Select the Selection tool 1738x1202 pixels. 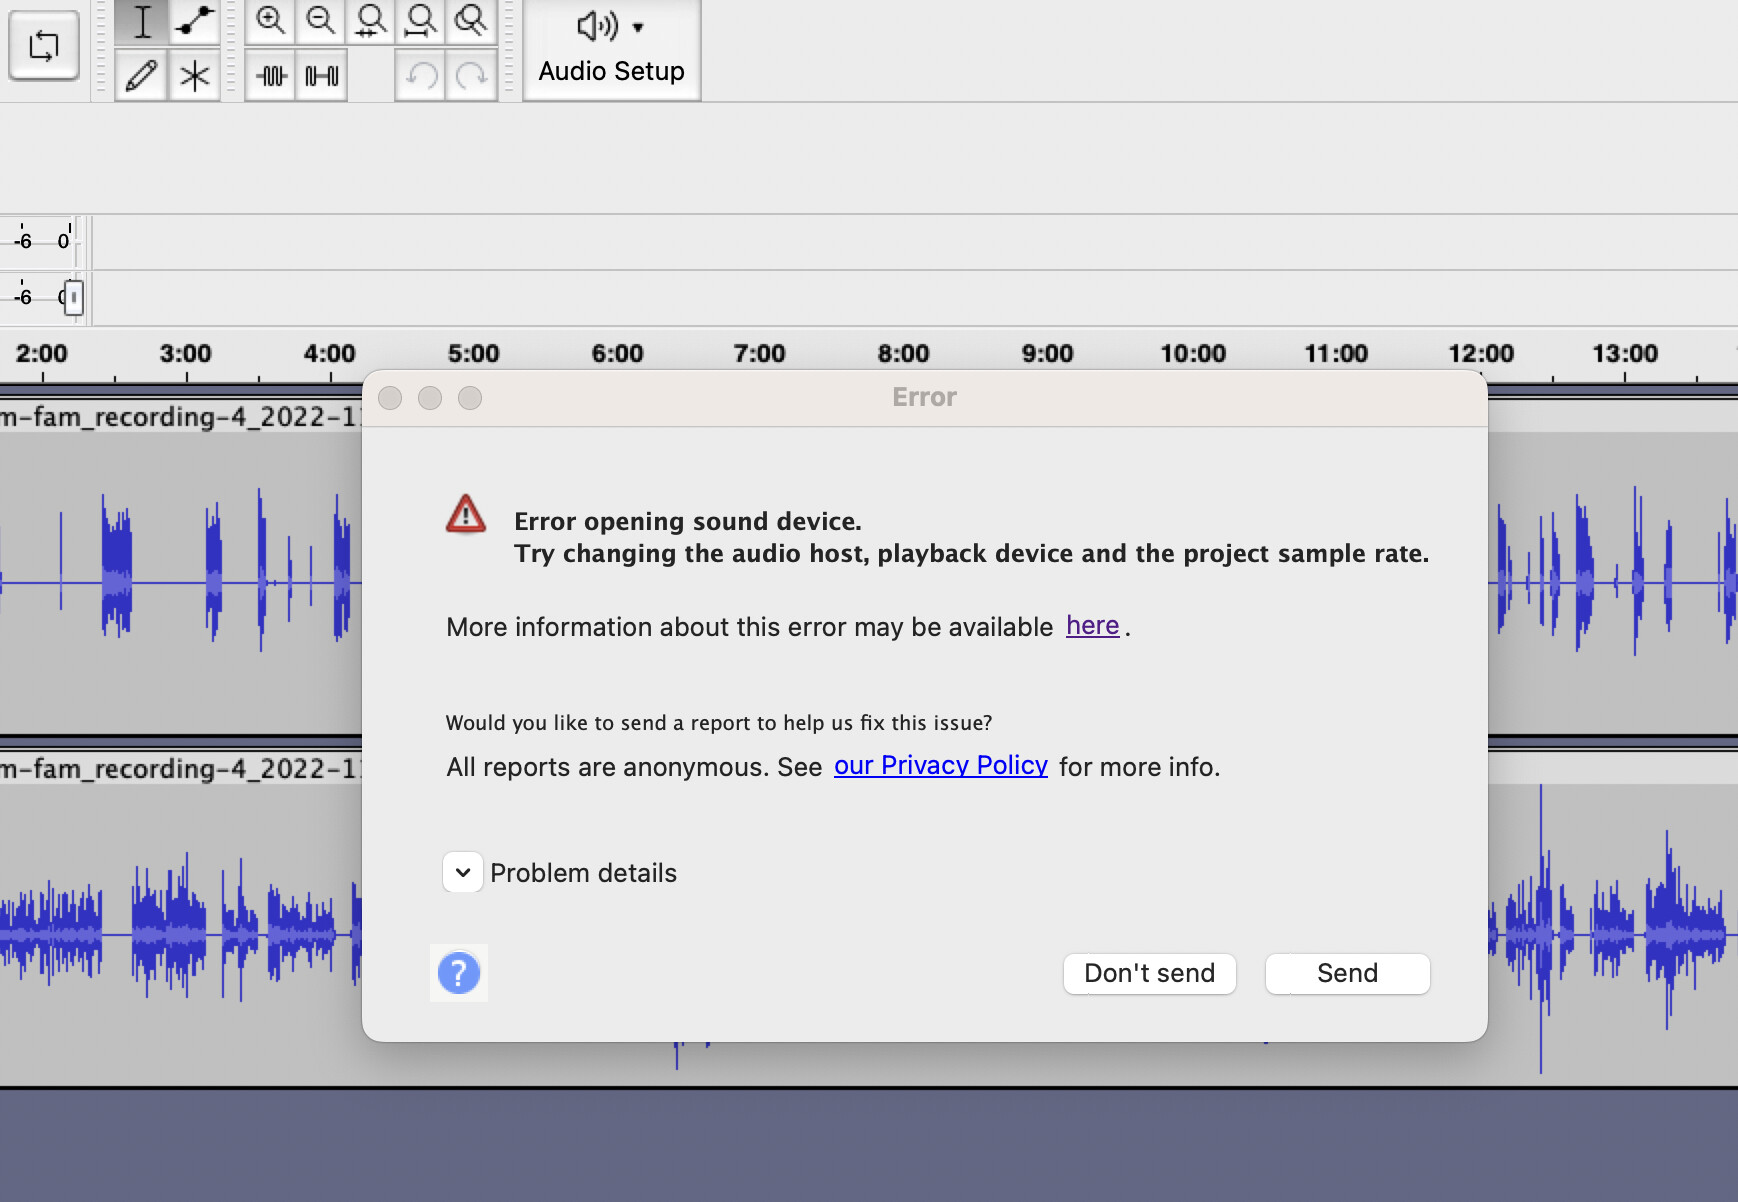[143, 19]
